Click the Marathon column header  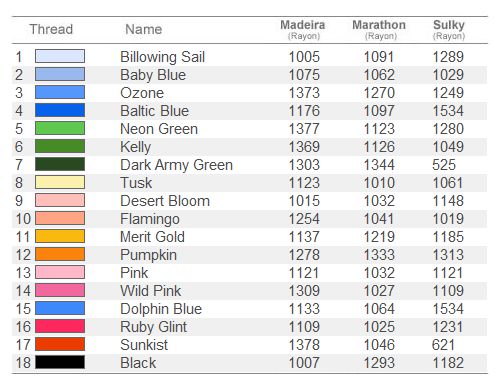point(379,29)
